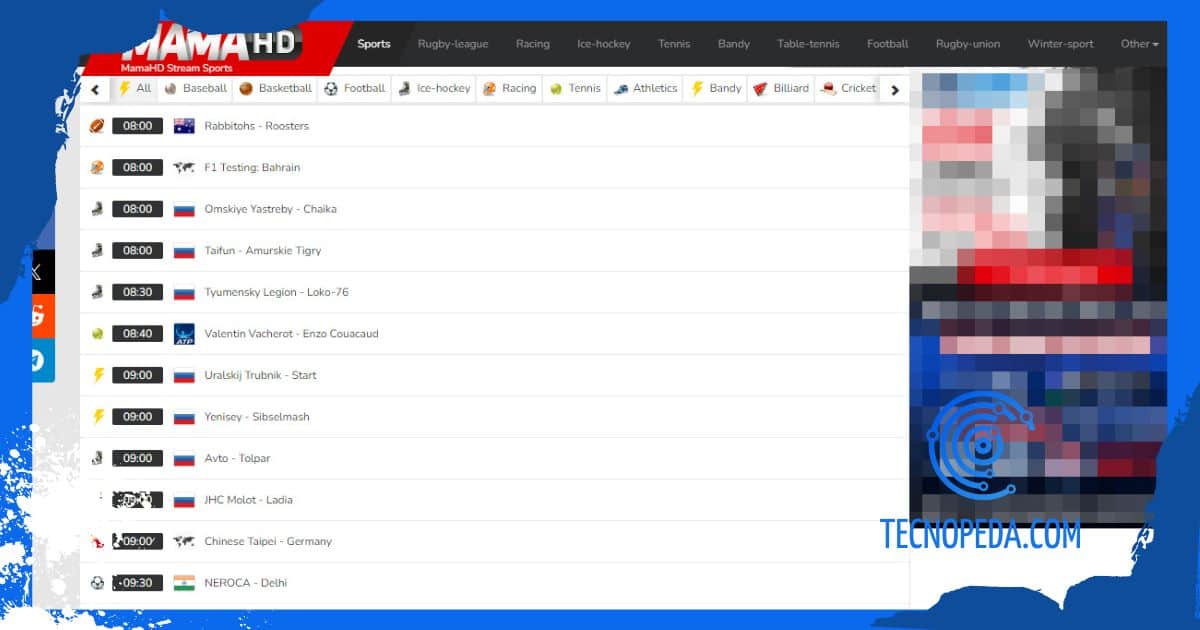Click the pixelated advertisement banner

1038,297
